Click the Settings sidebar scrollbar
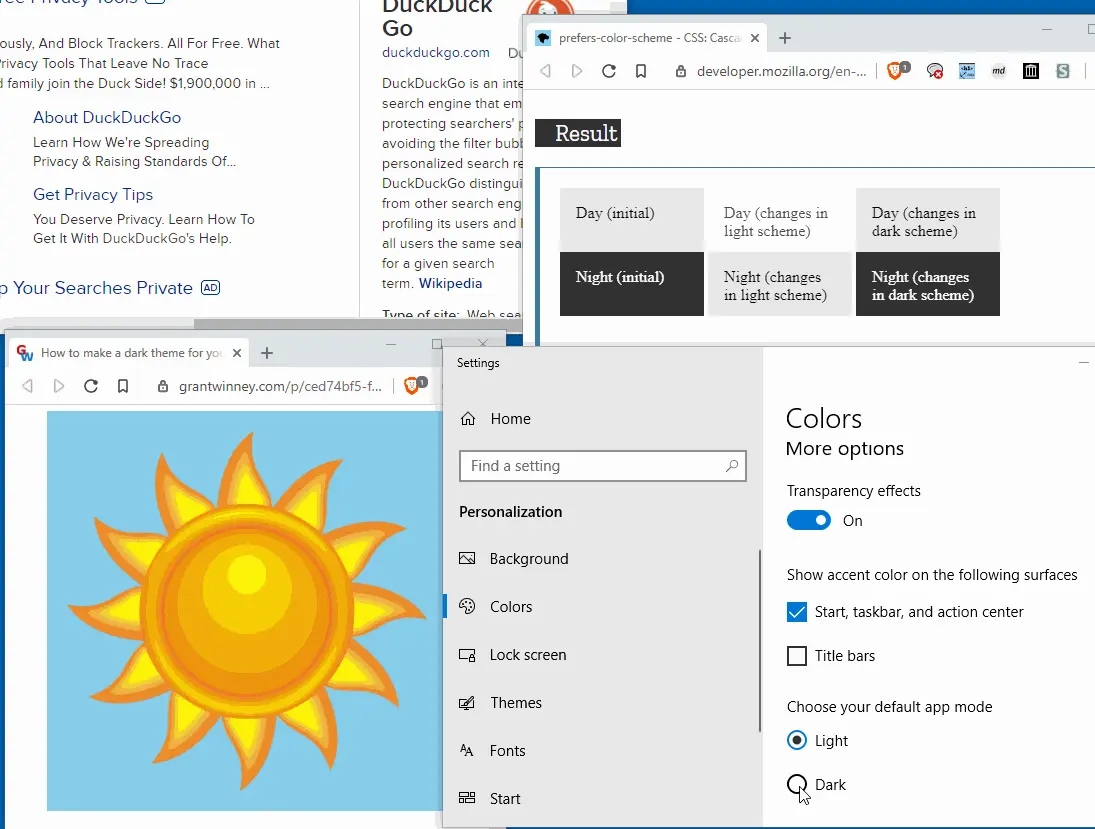 (759, 641)
